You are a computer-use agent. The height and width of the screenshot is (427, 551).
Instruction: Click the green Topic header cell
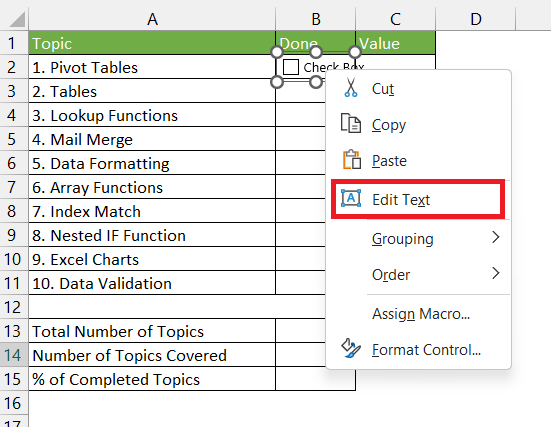[152, 43]
